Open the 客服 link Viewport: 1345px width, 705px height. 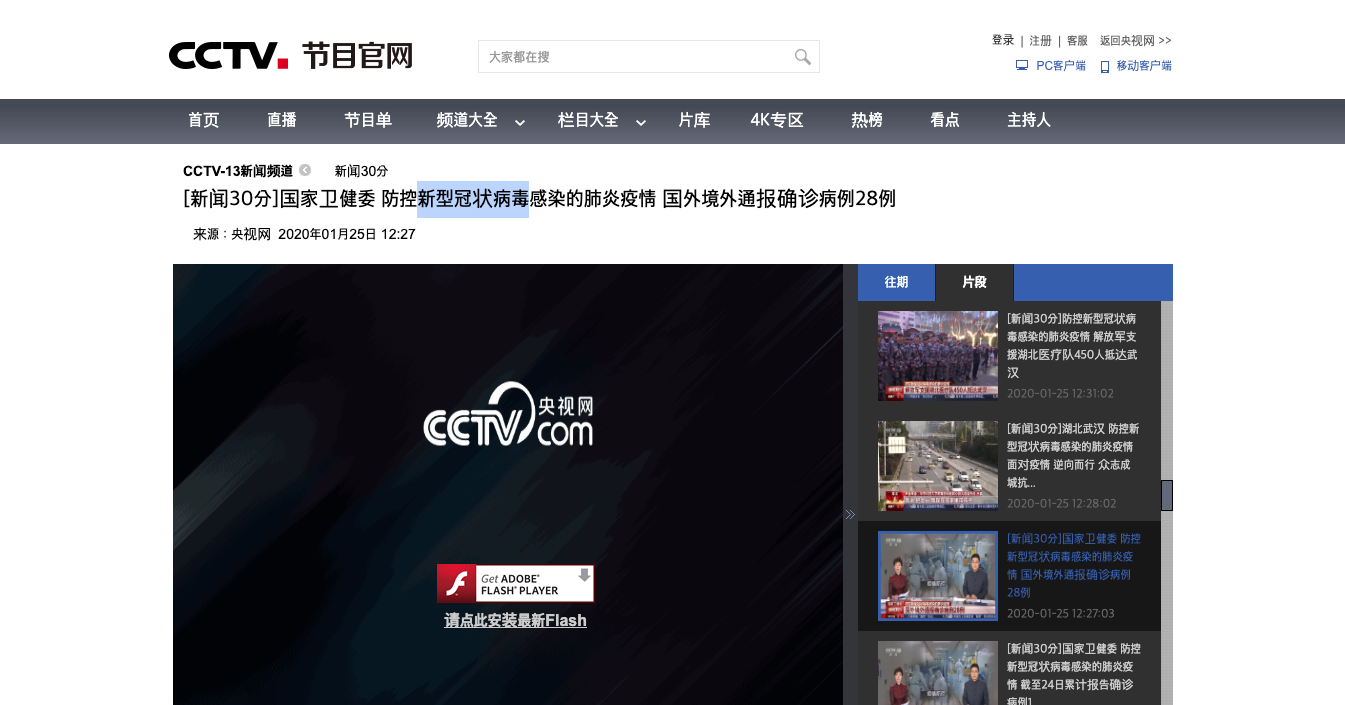point(1077,41)
